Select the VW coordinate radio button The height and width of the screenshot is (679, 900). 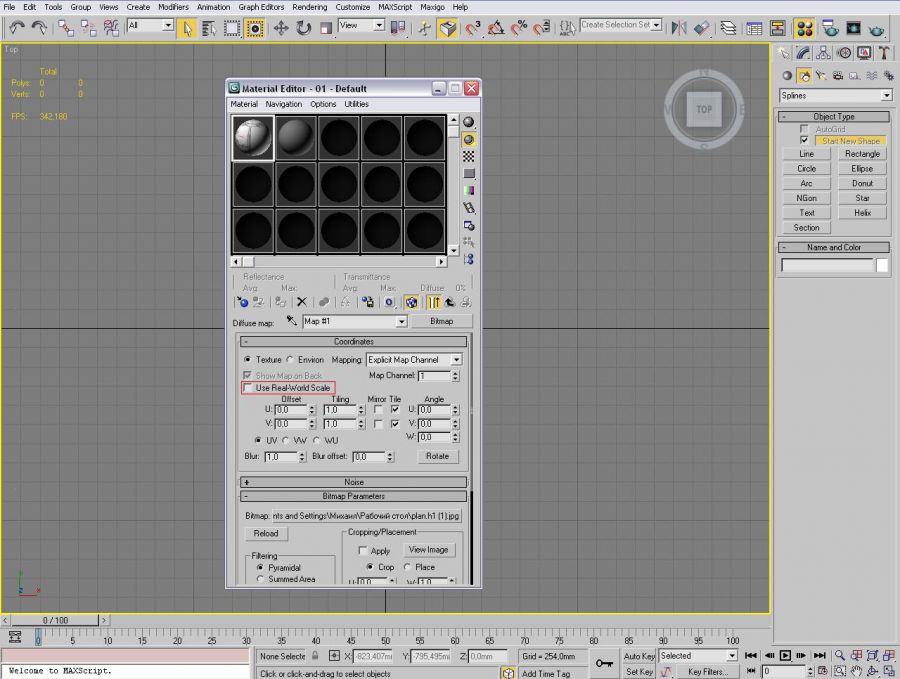pyautogui.click(x=286, y=440)
